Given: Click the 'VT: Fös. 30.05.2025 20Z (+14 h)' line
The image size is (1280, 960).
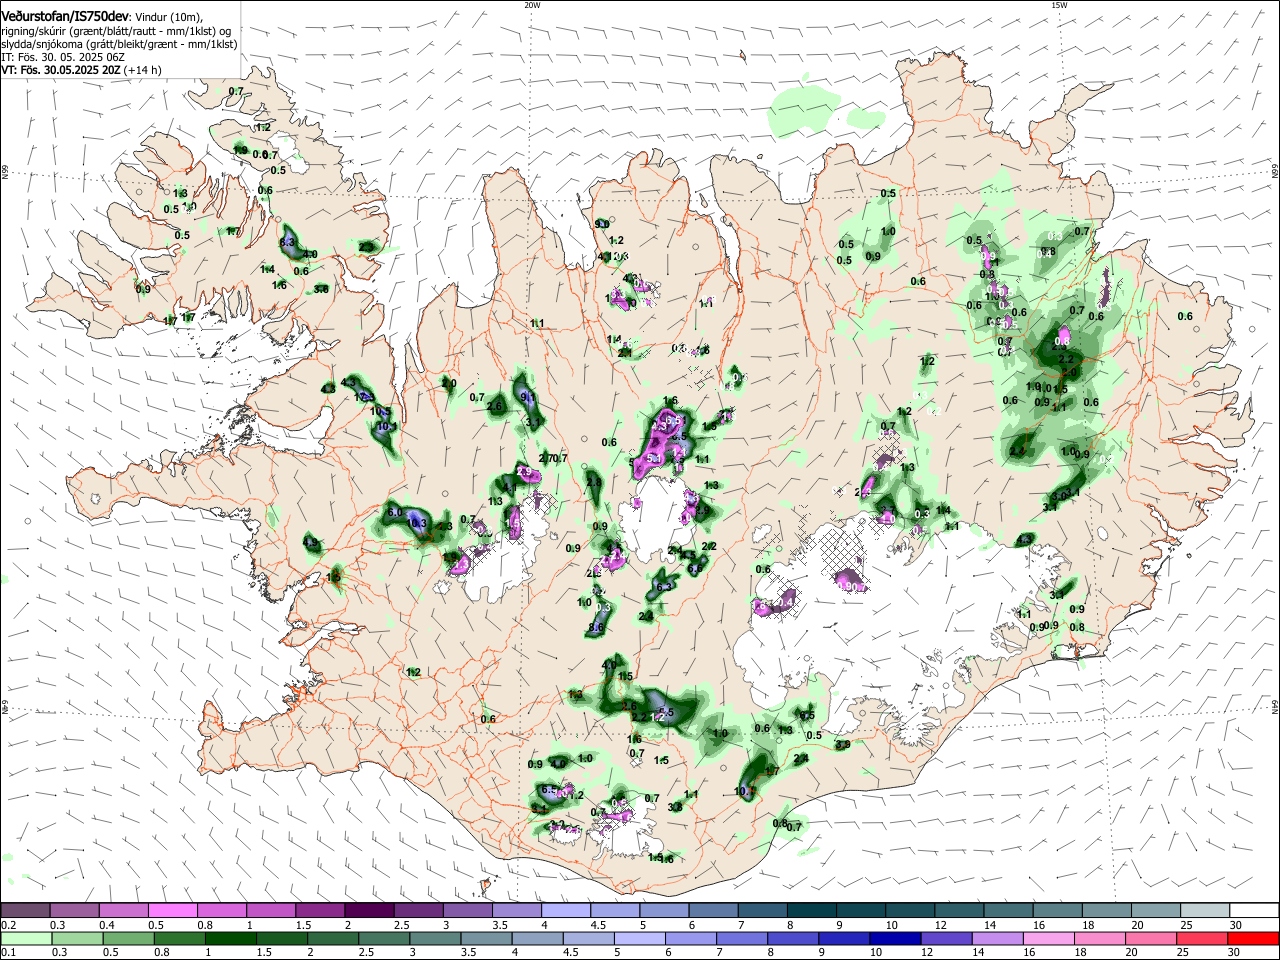Looking at the screenshot, I should click(81, 70).
